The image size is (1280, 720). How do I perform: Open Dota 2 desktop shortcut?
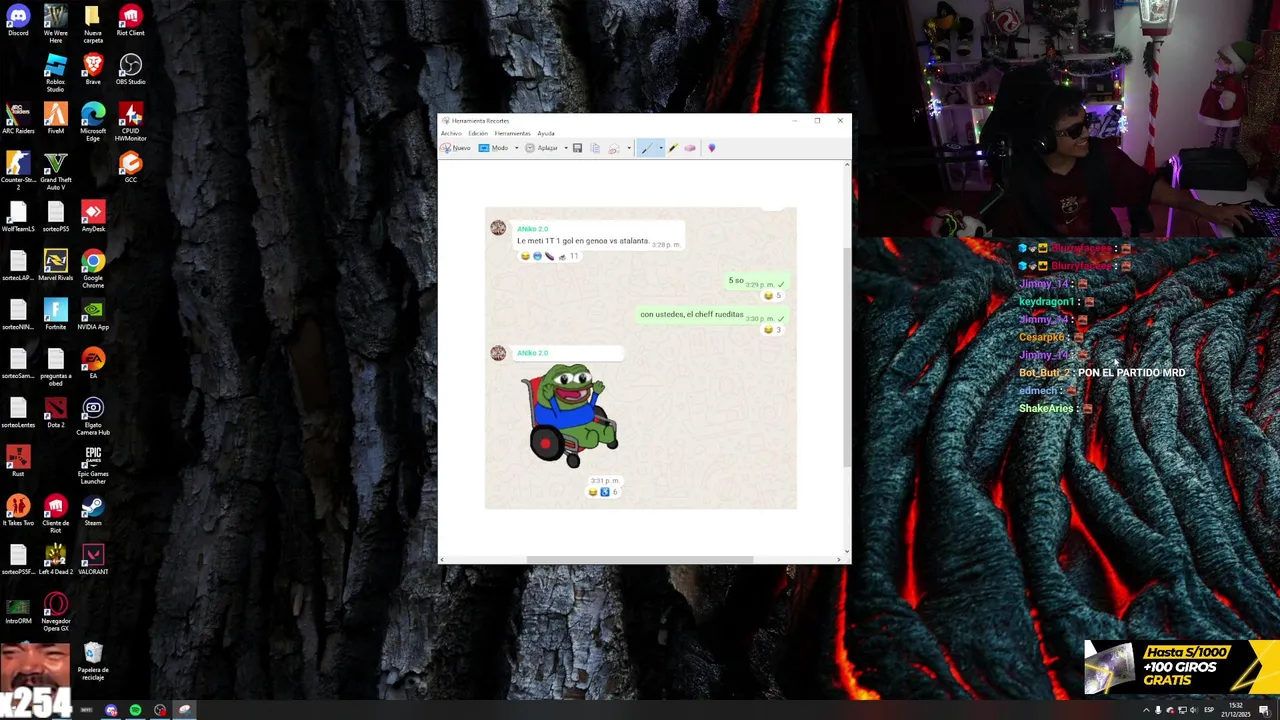pyautogui.click(x=55, y=413)
